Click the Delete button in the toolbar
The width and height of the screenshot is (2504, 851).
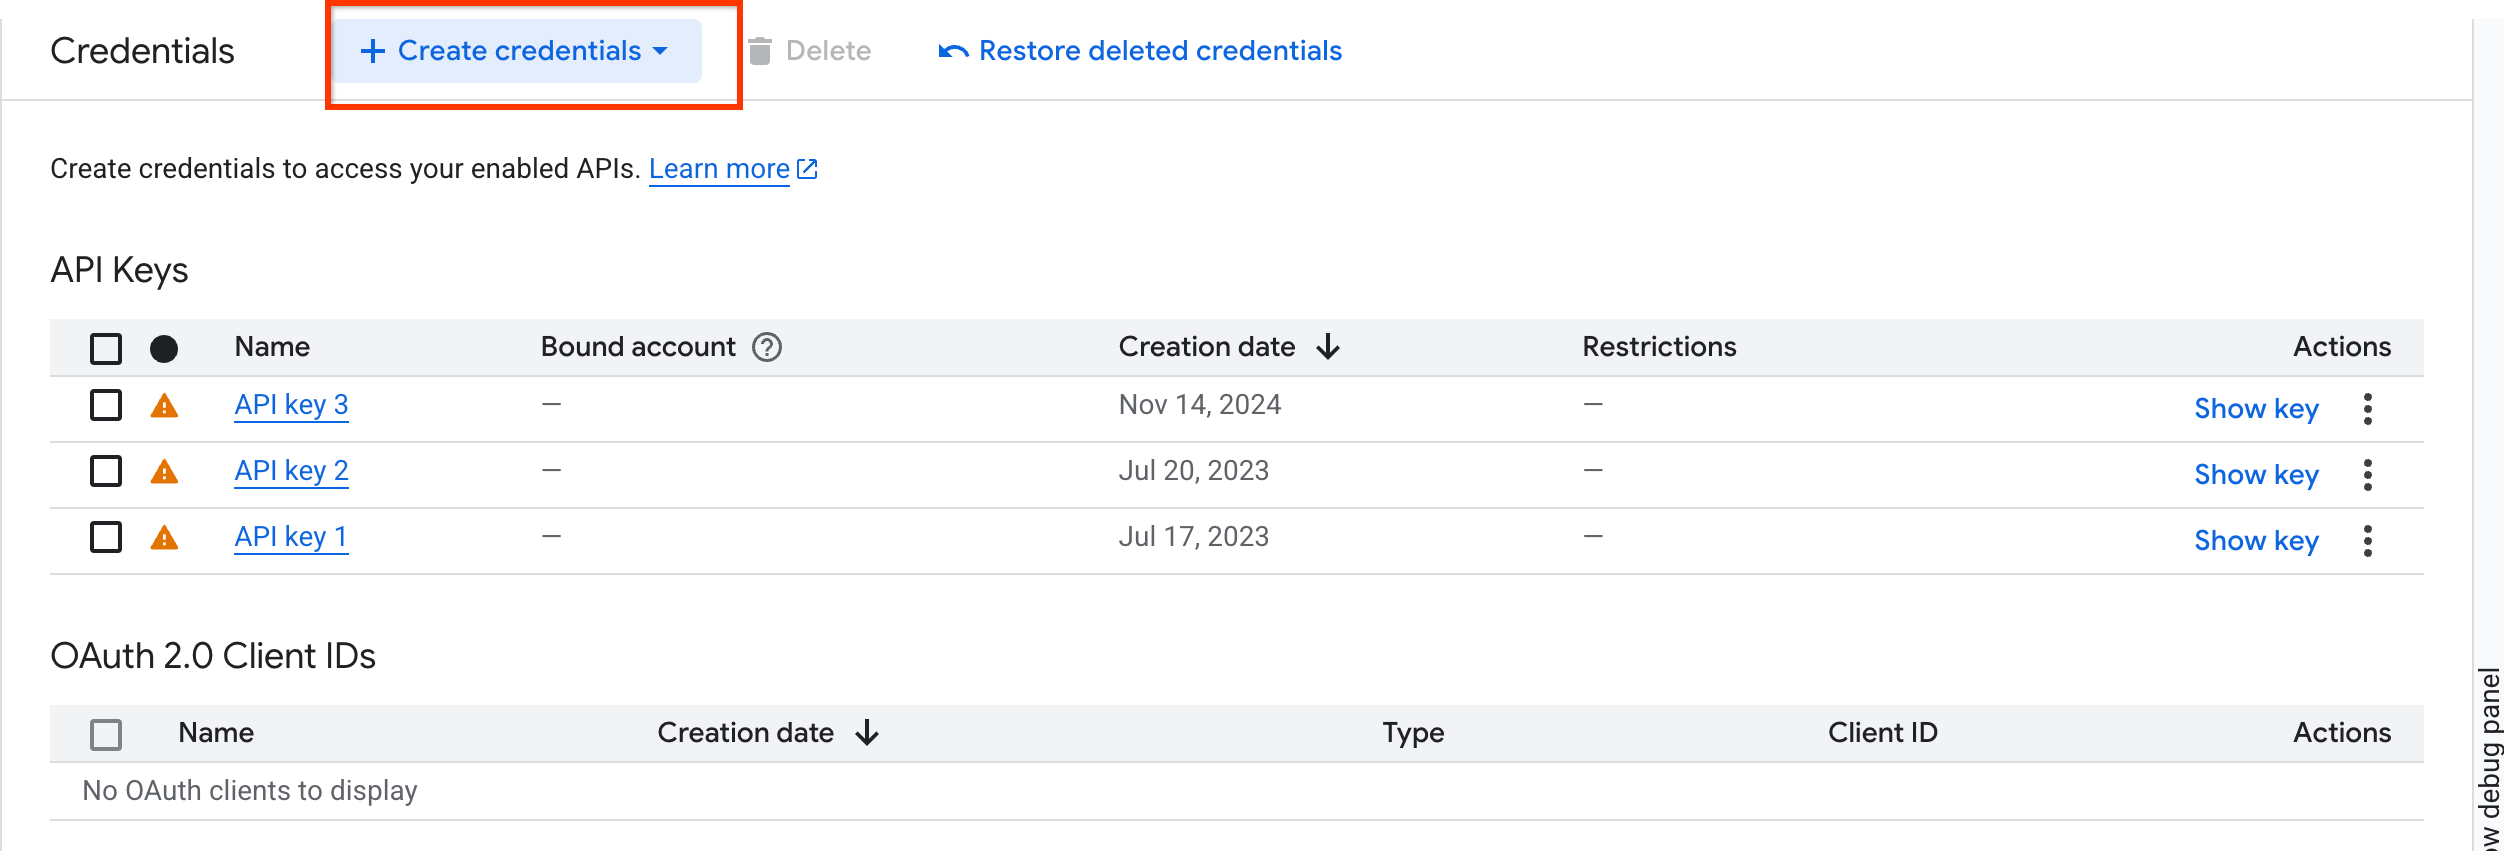point(810,51)
